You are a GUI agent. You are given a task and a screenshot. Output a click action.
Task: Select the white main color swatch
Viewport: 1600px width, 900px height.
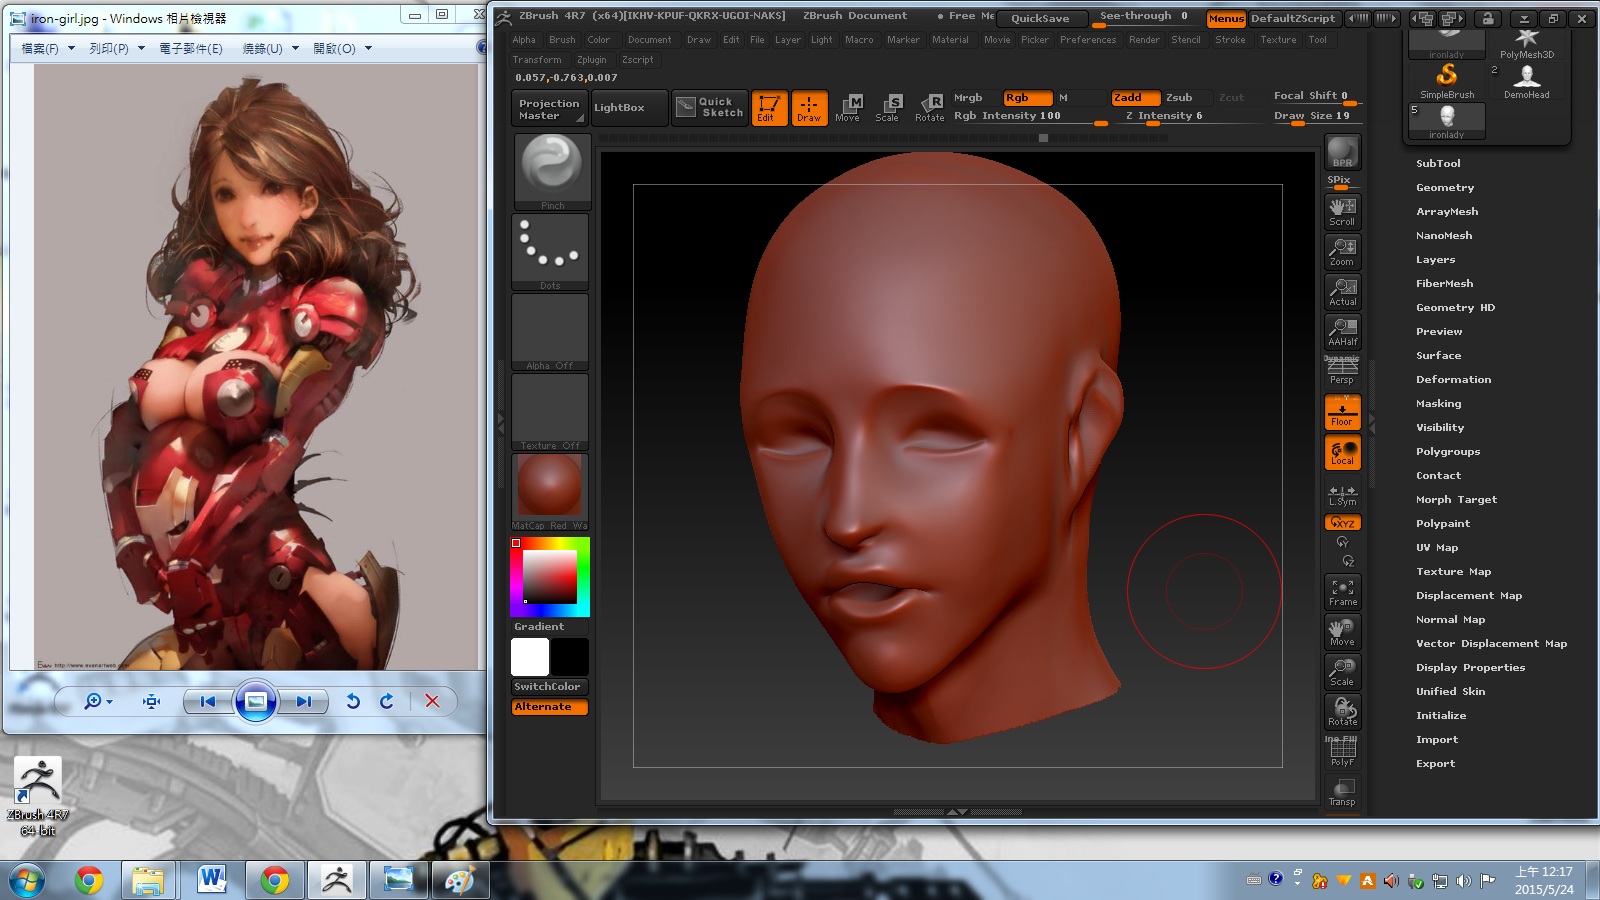pyautogui.click(x=530, y=657)
